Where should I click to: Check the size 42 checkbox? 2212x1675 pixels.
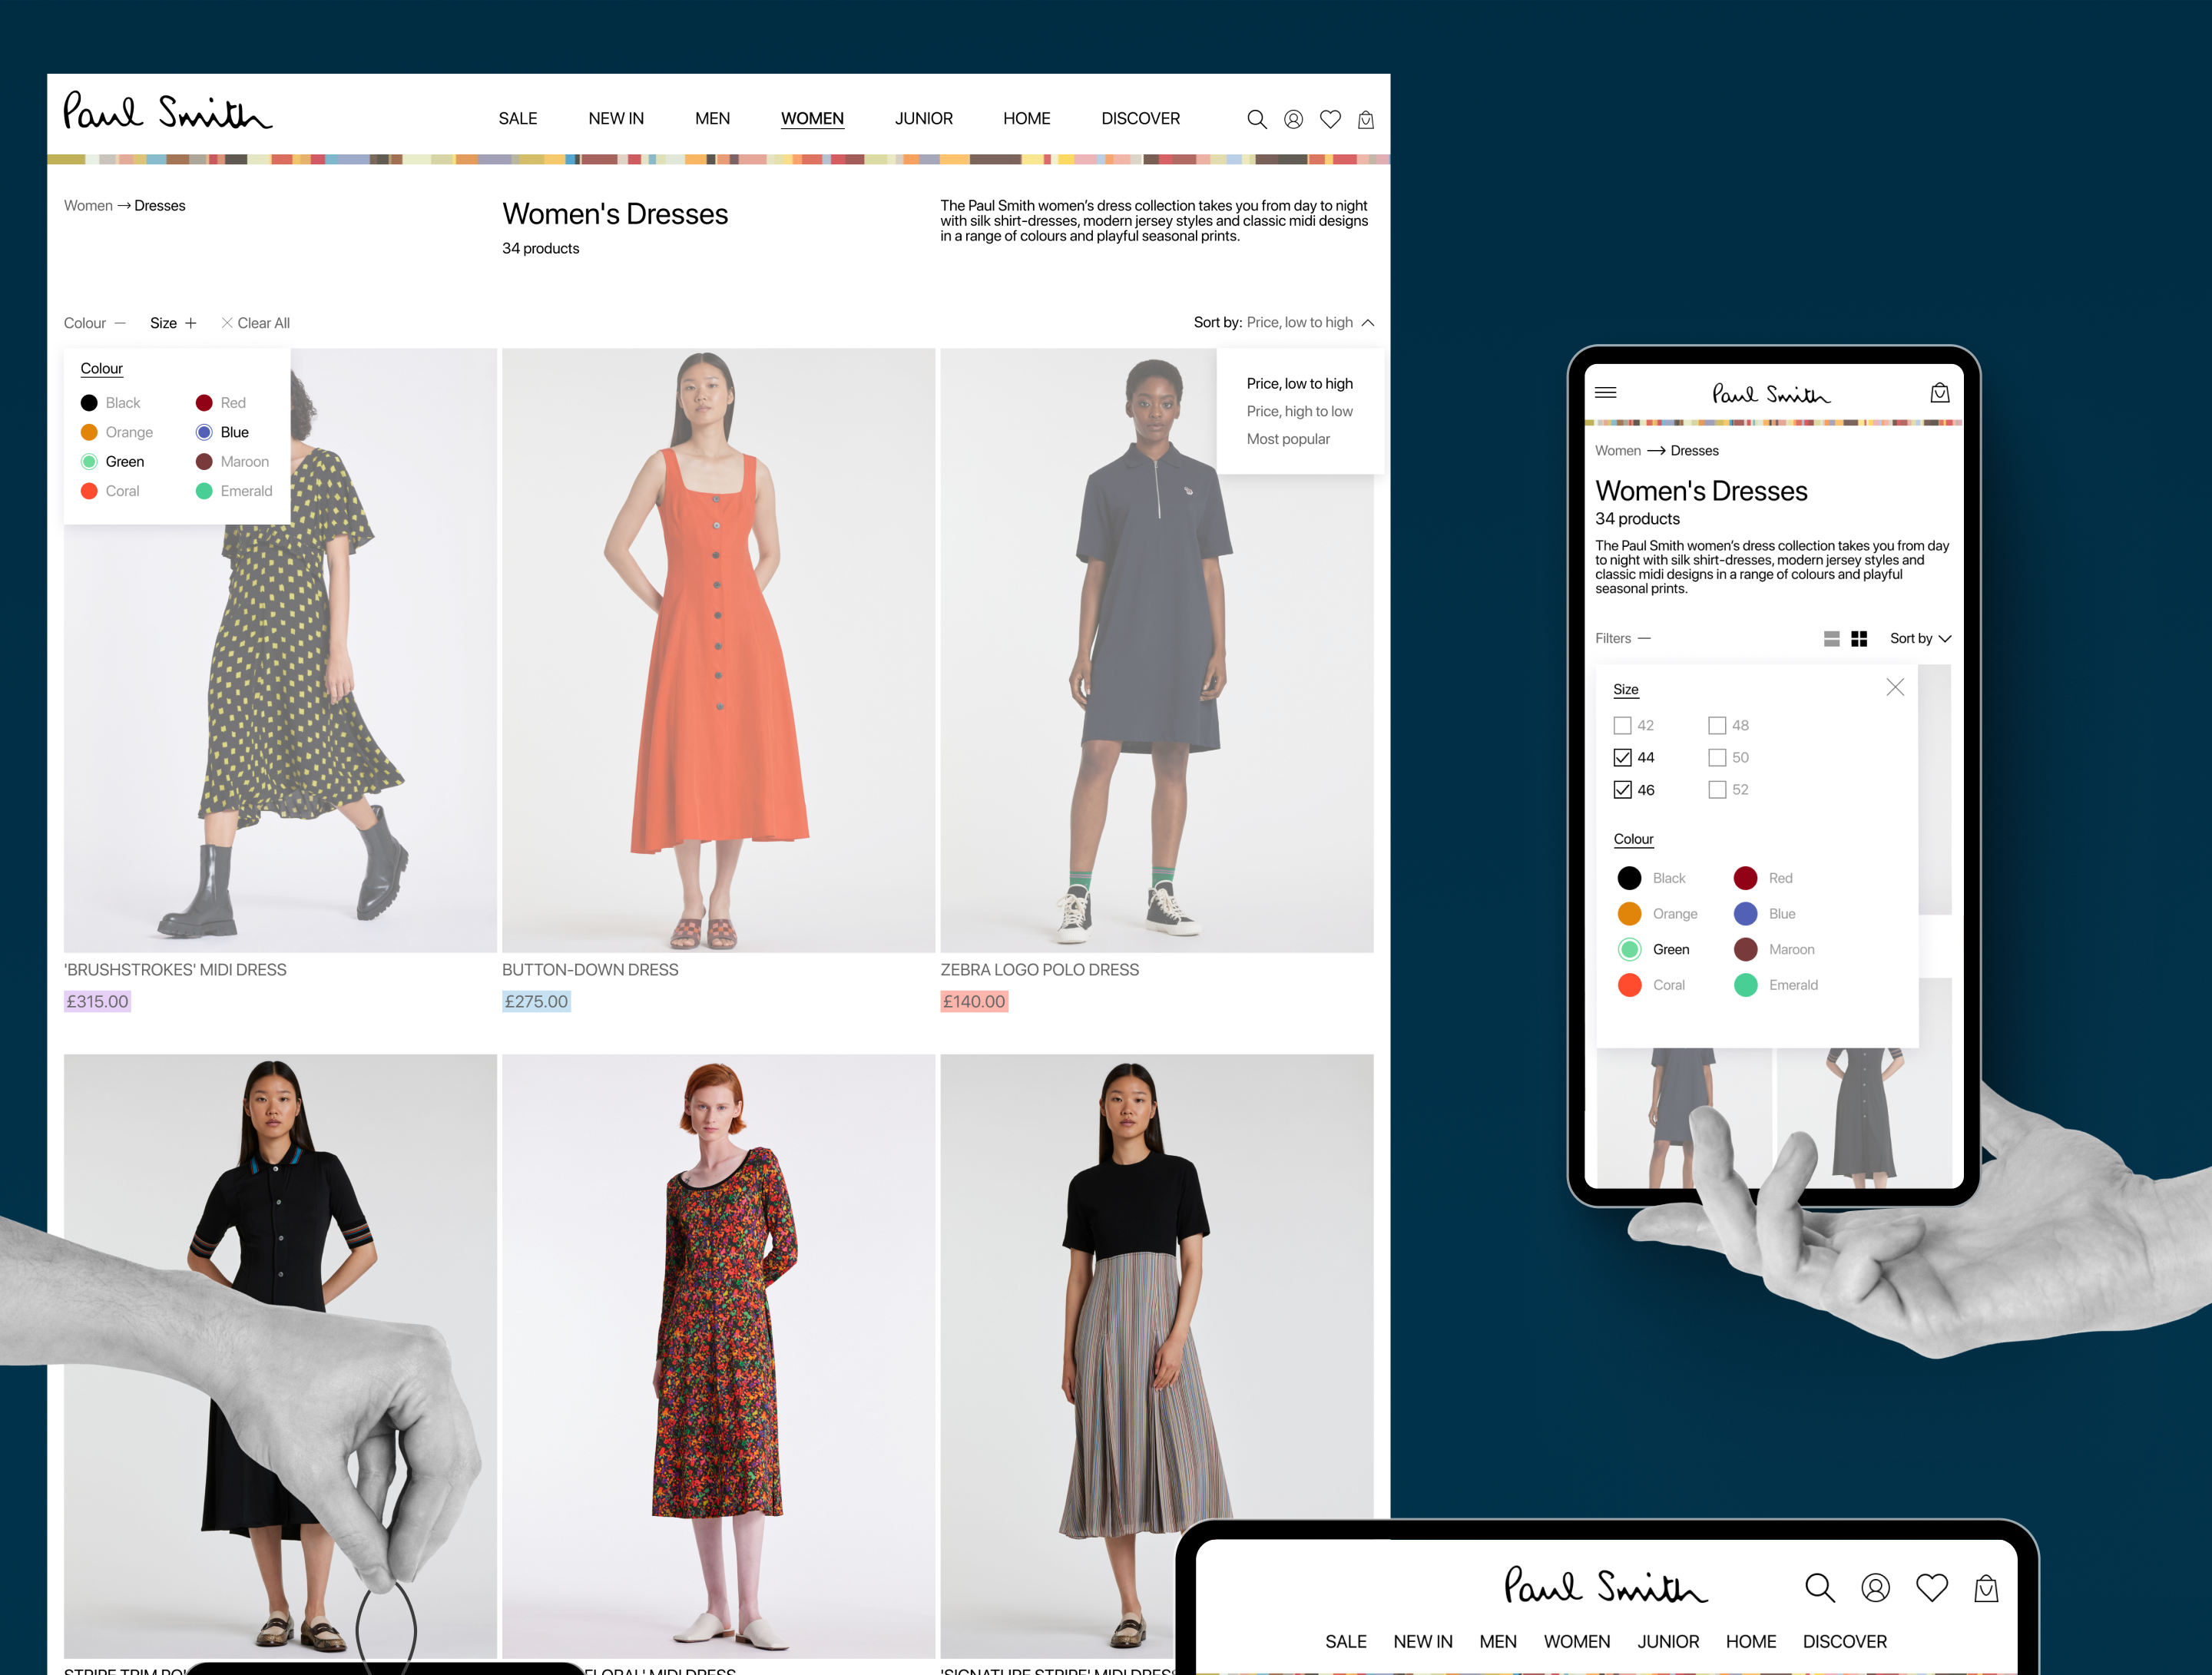coord(1622,726)
